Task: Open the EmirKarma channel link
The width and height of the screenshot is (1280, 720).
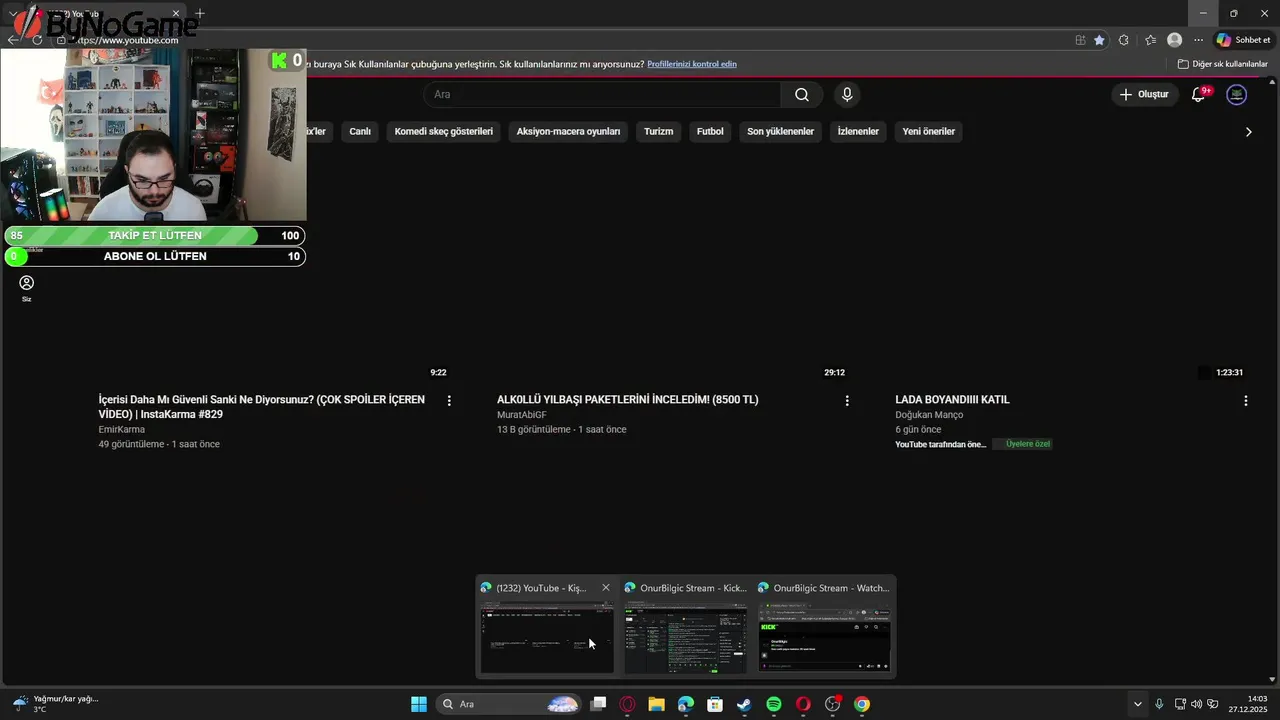Action: 121,430
